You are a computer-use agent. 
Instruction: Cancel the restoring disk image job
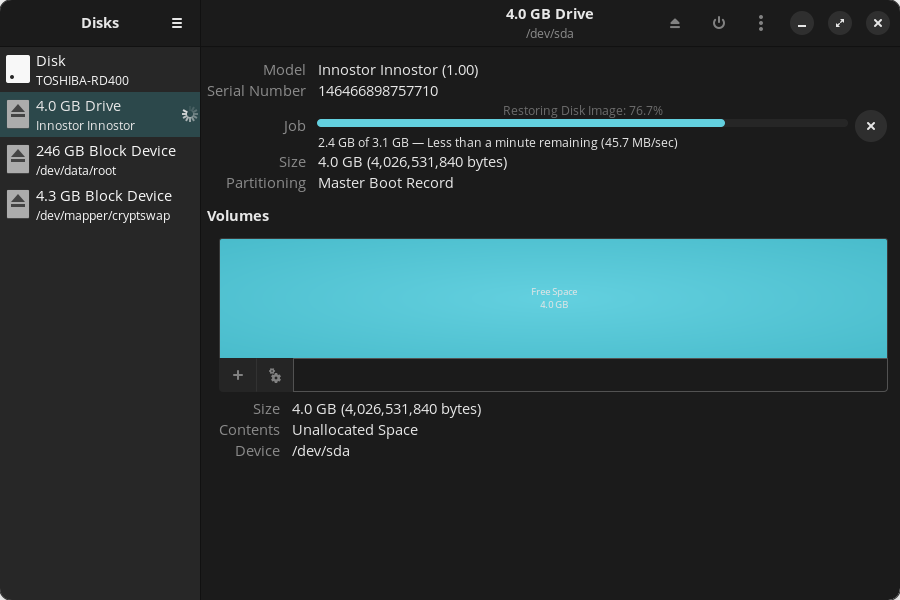point(870,126)
